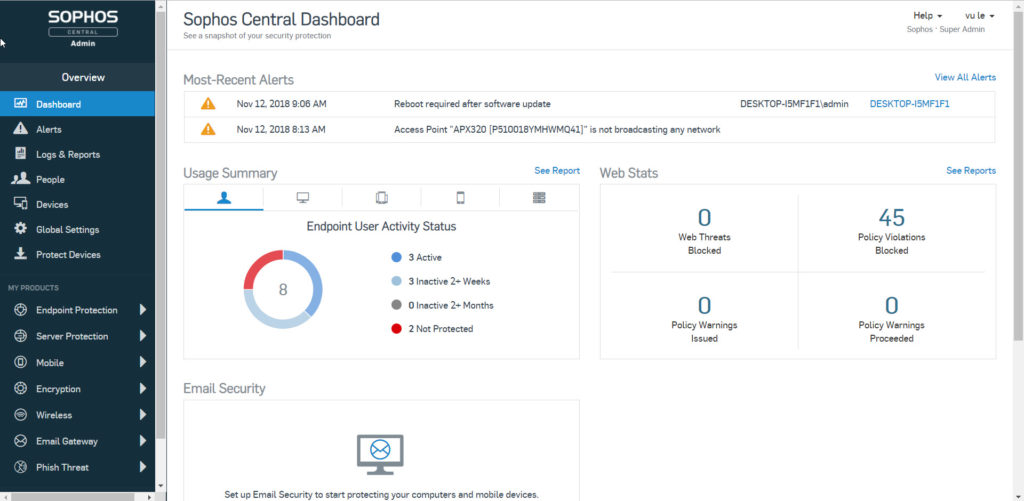Select the single phone tab in Usage Summary
Image resolution: width=1024 pixels, height=501 pixels.
pos(460,198)
